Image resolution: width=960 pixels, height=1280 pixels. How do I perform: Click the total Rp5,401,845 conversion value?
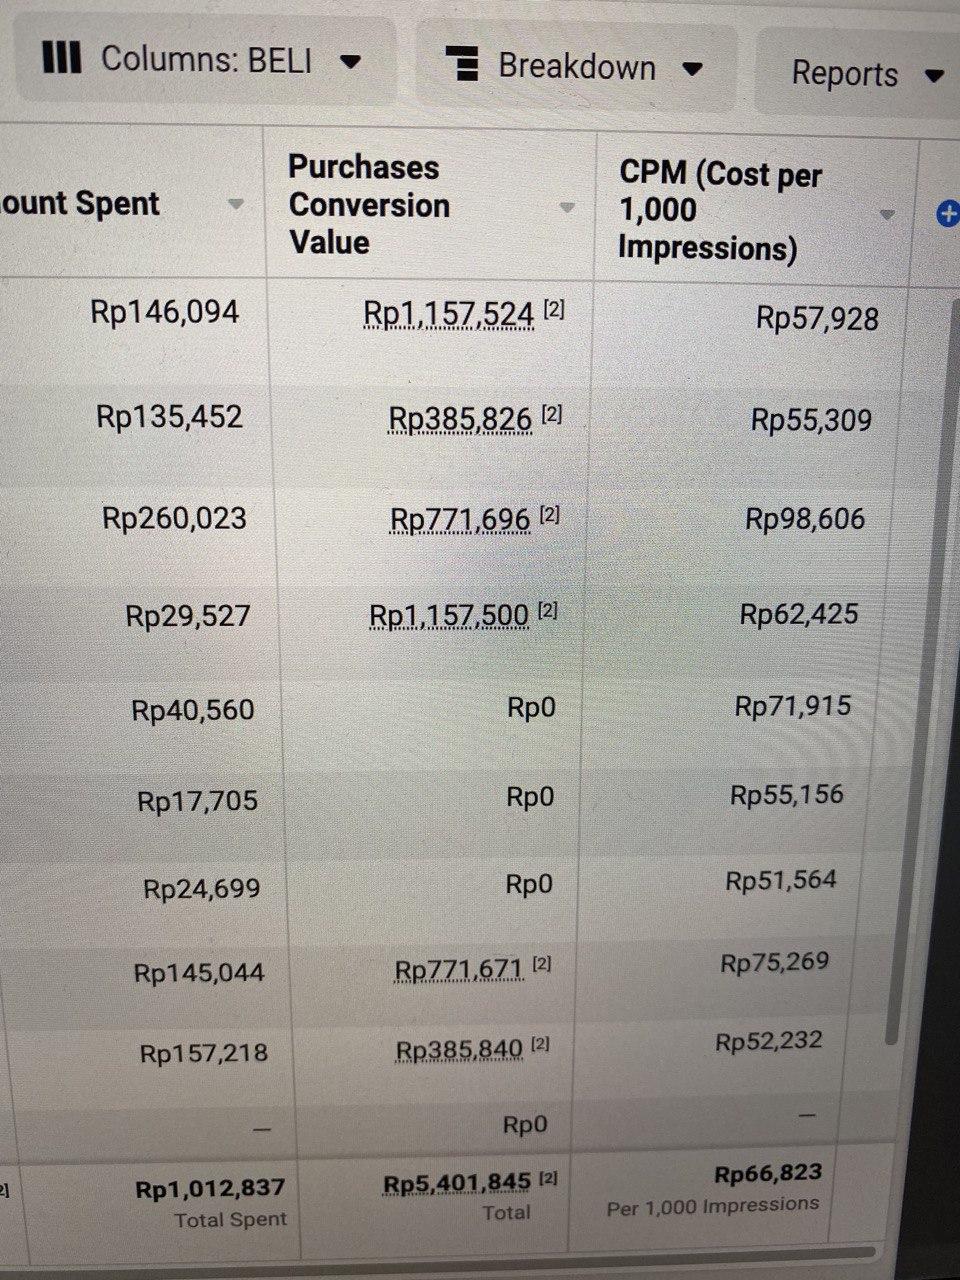pos(457,1184)
